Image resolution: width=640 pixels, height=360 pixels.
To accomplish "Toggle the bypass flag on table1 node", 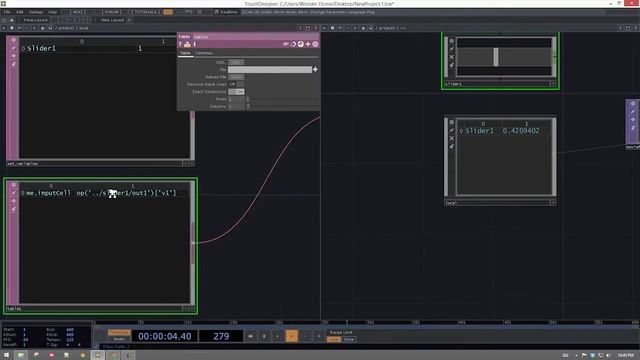I will click(13, 193).
